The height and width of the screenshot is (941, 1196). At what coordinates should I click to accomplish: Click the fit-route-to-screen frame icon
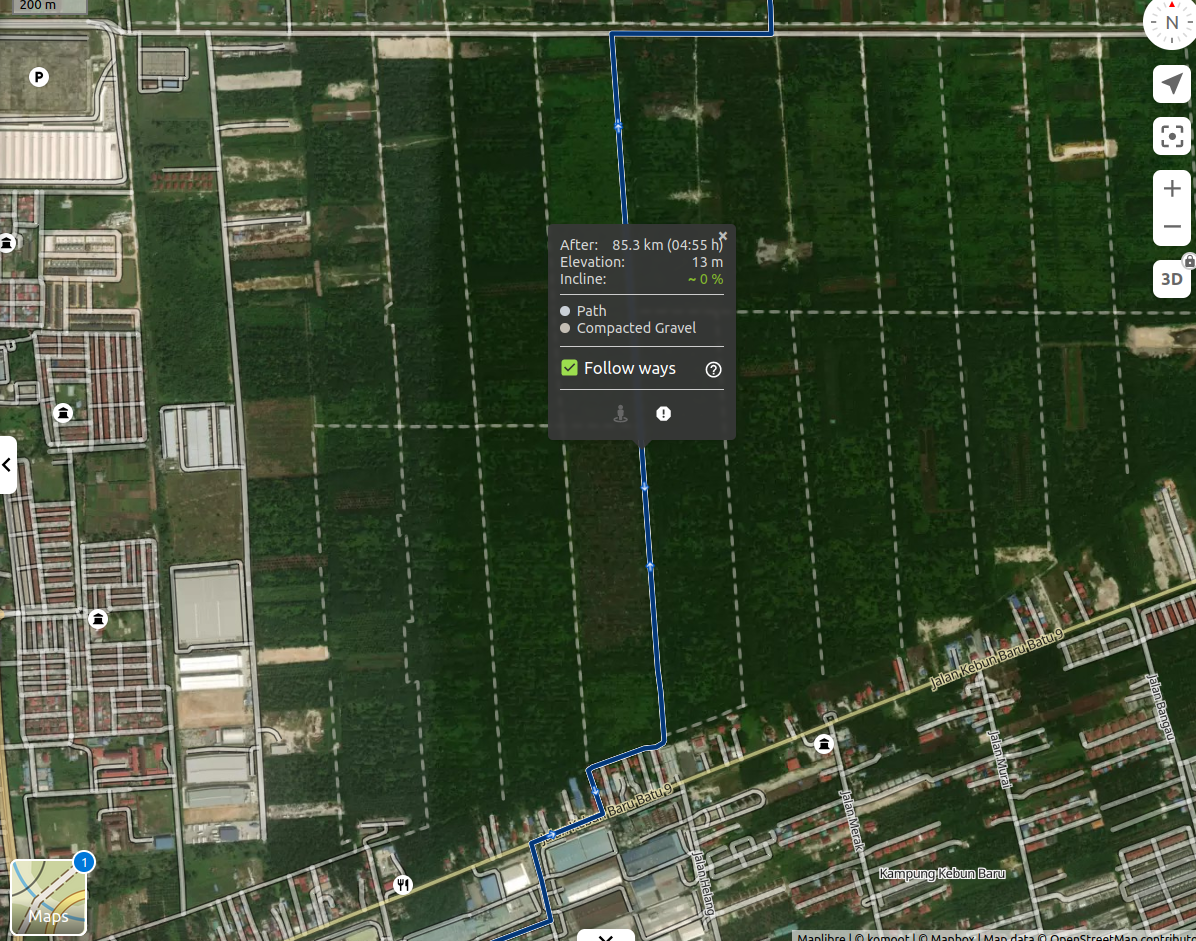[x=1172, y=136]
